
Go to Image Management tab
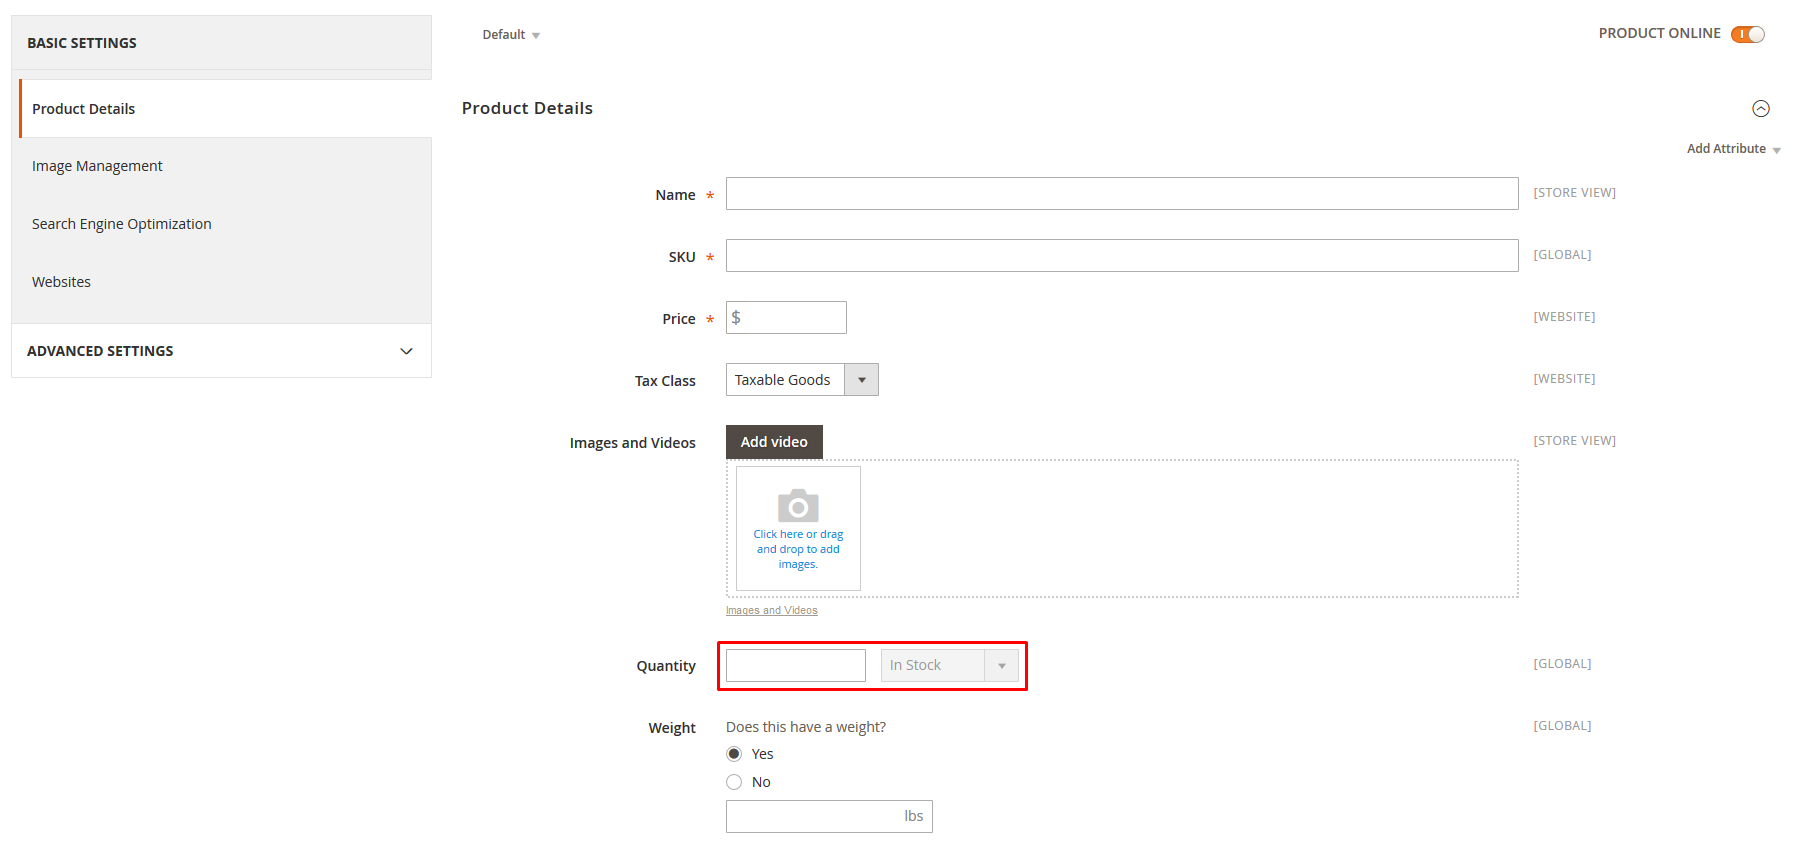pos(97,166)
